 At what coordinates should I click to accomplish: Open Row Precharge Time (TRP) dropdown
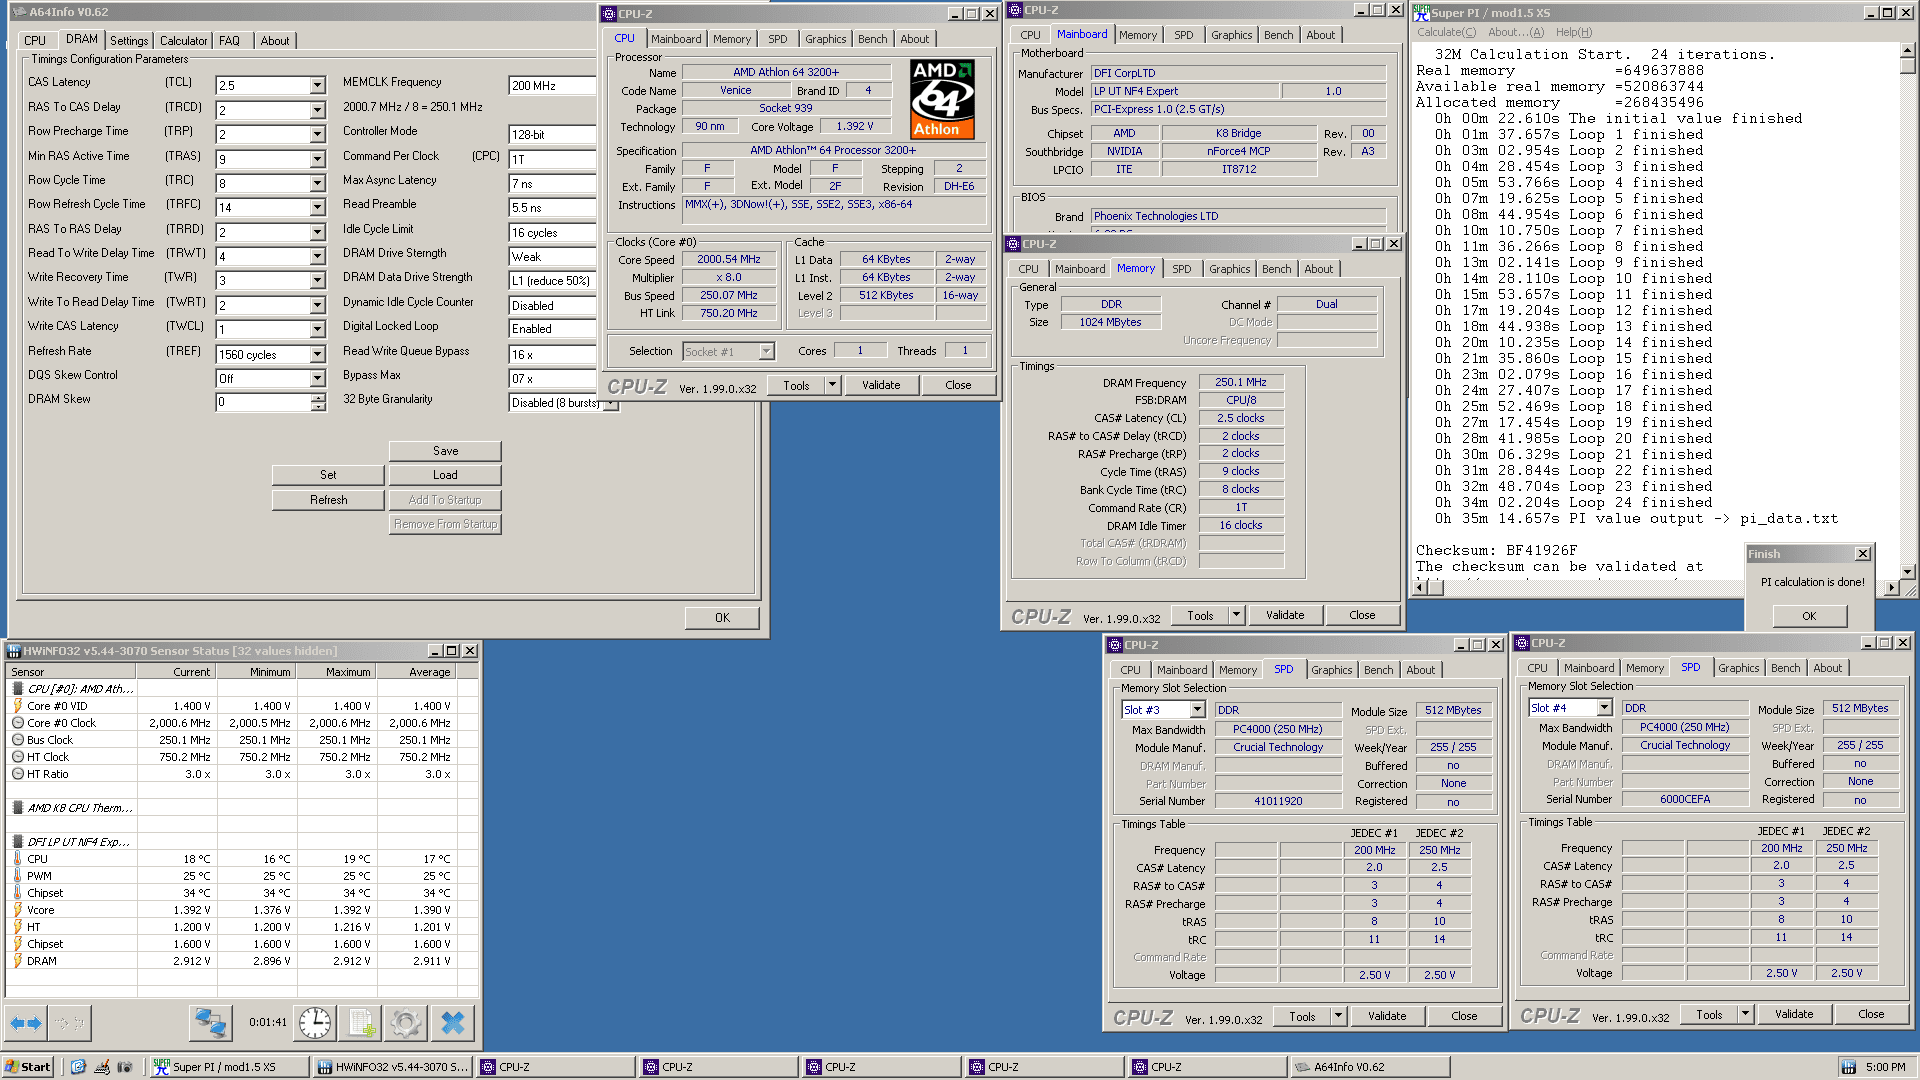coord(317,134)
